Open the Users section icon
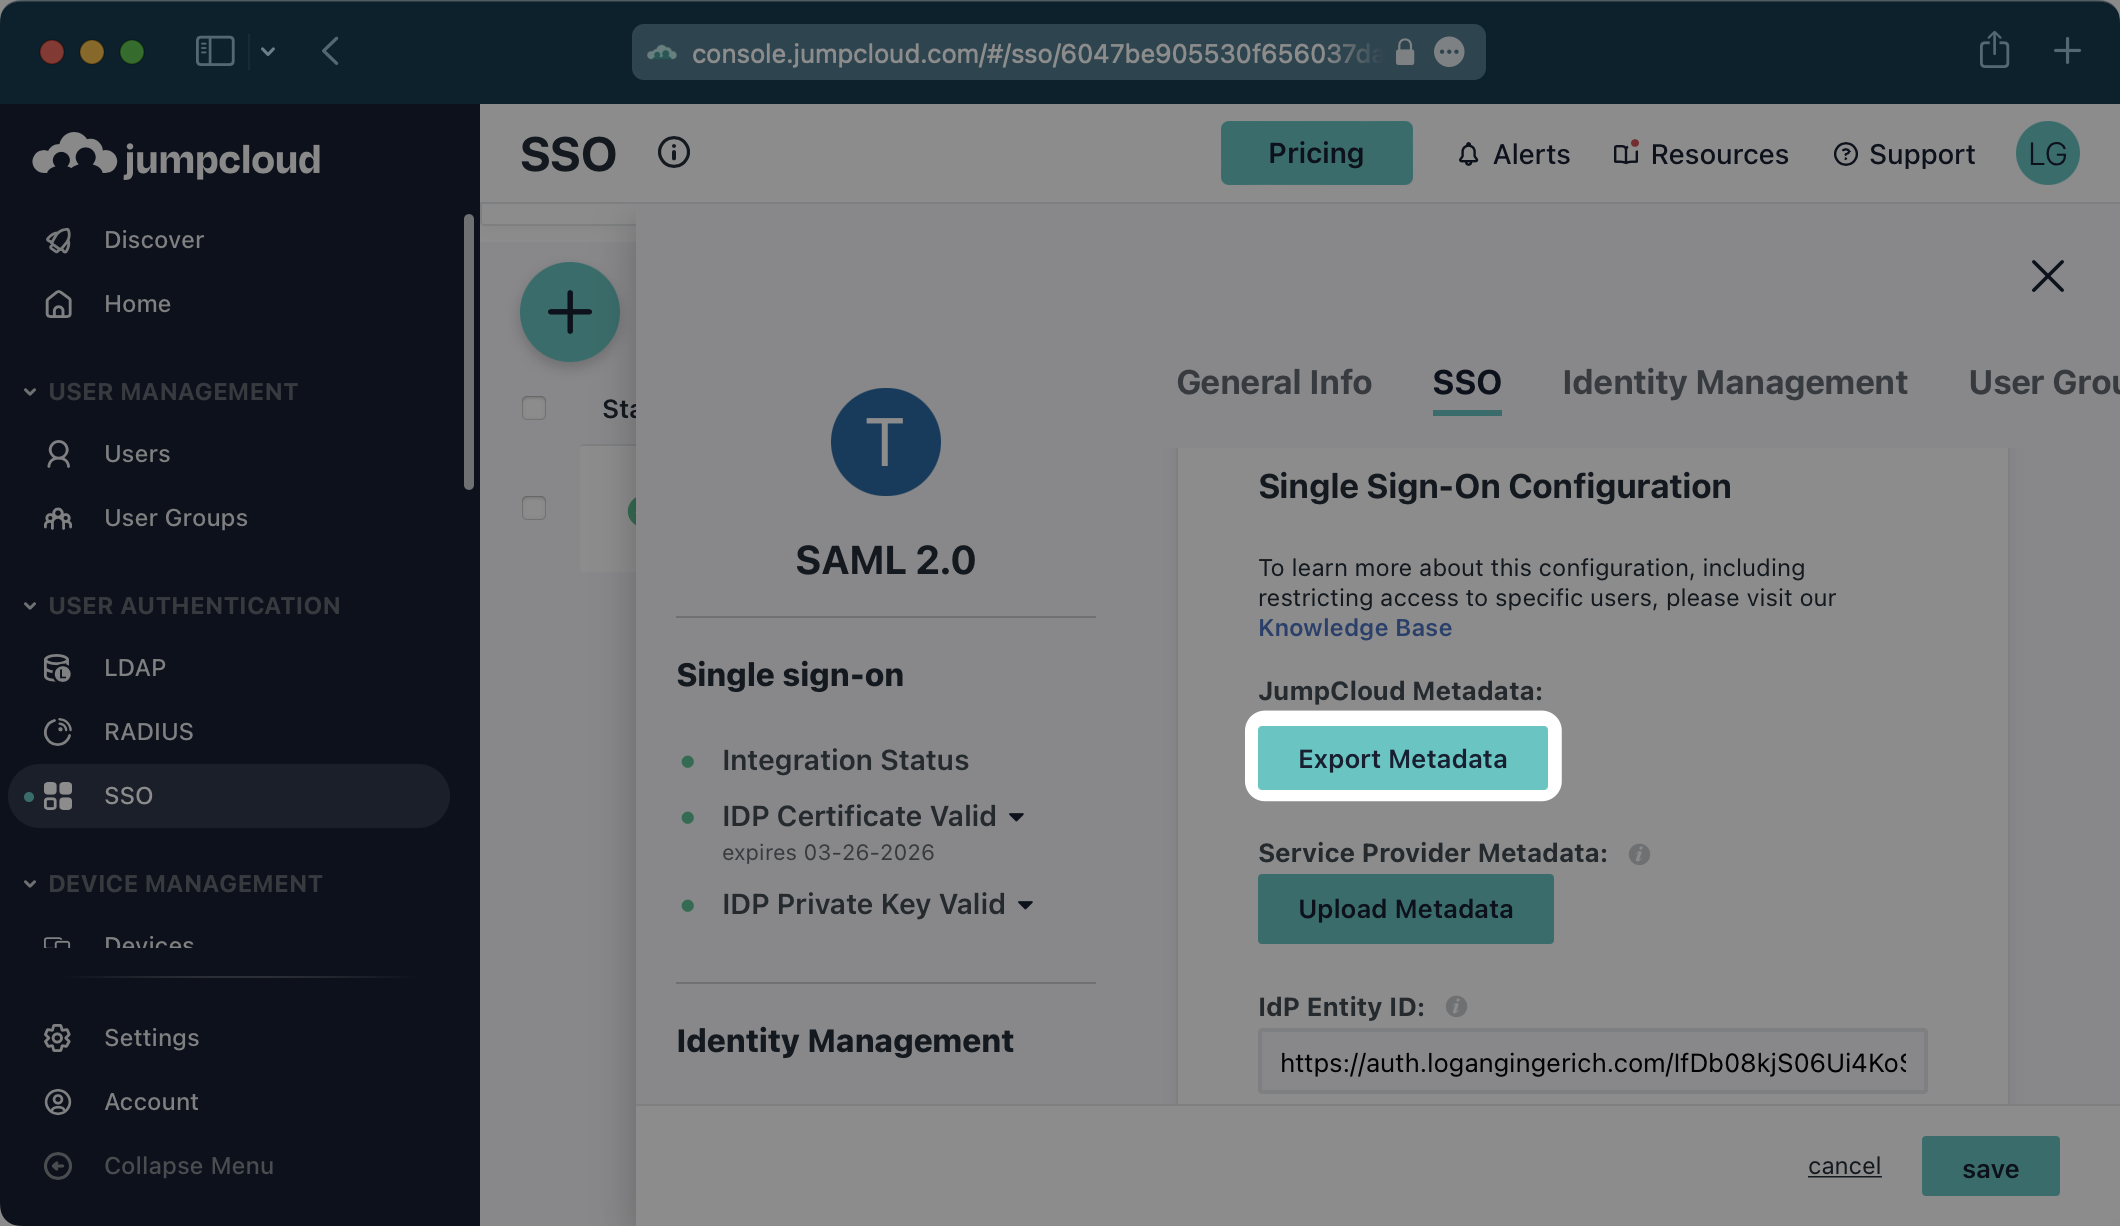This screenshot has width=2120, height=1226. pyautogui.click(x=59, y=453)
